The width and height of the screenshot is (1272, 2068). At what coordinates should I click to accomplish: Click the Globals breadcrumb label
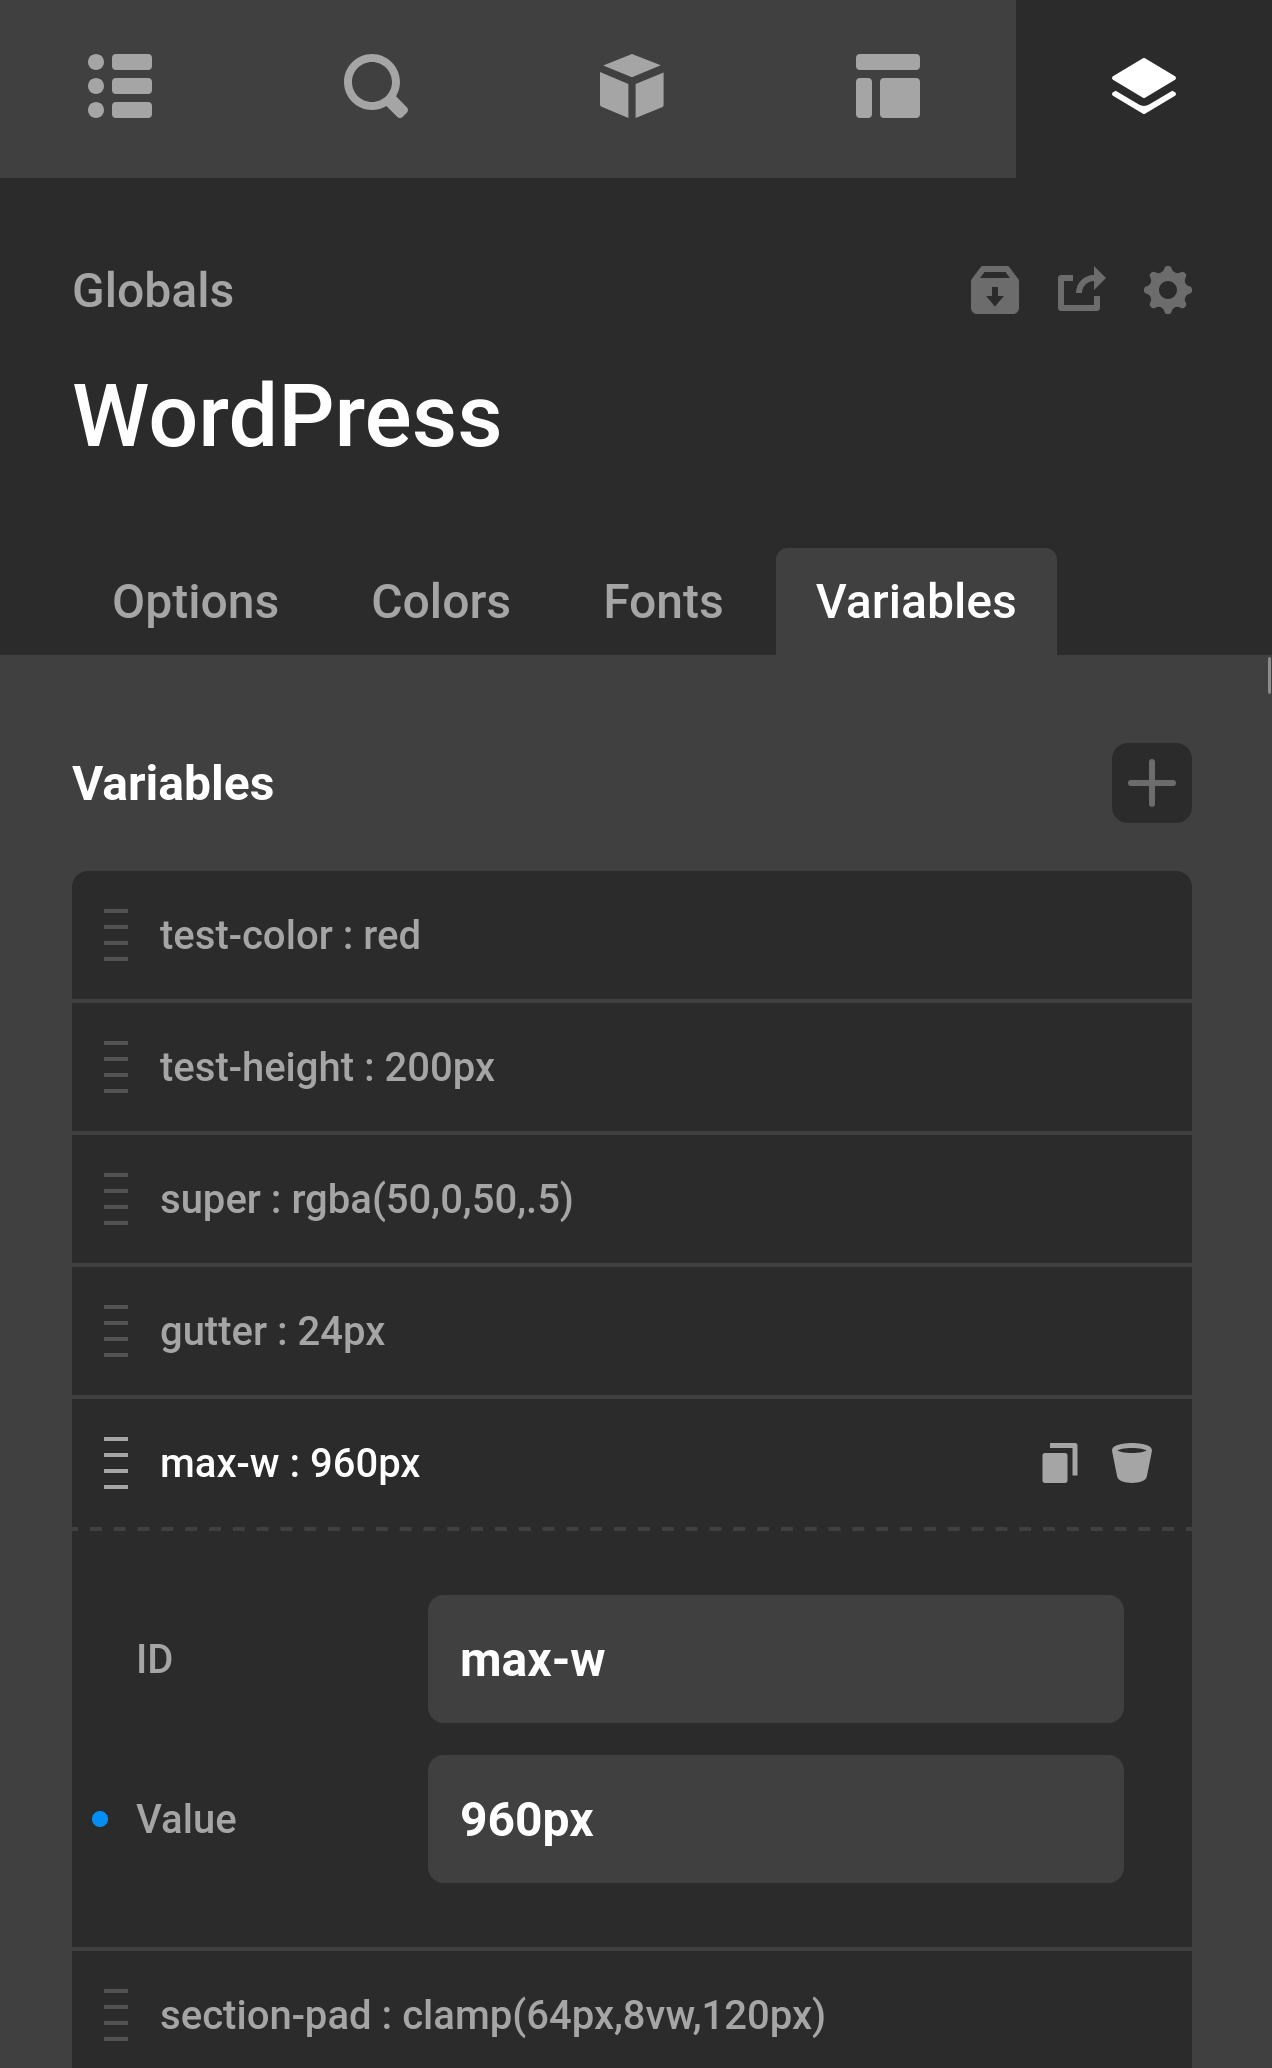[x=153, y=291]
